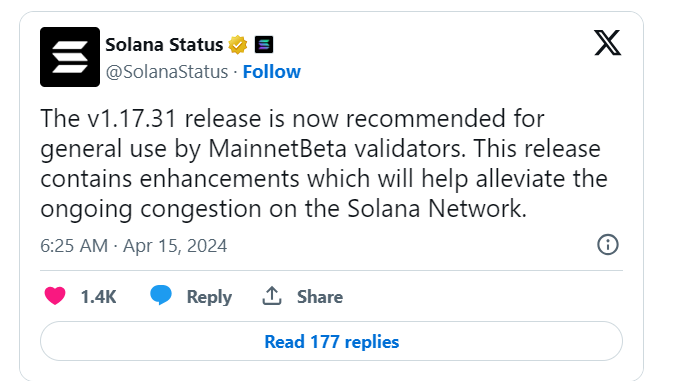Click the share upload arrow icon
Image resolution: width=673 pixels, height=392 pixels.
[272, 296]
